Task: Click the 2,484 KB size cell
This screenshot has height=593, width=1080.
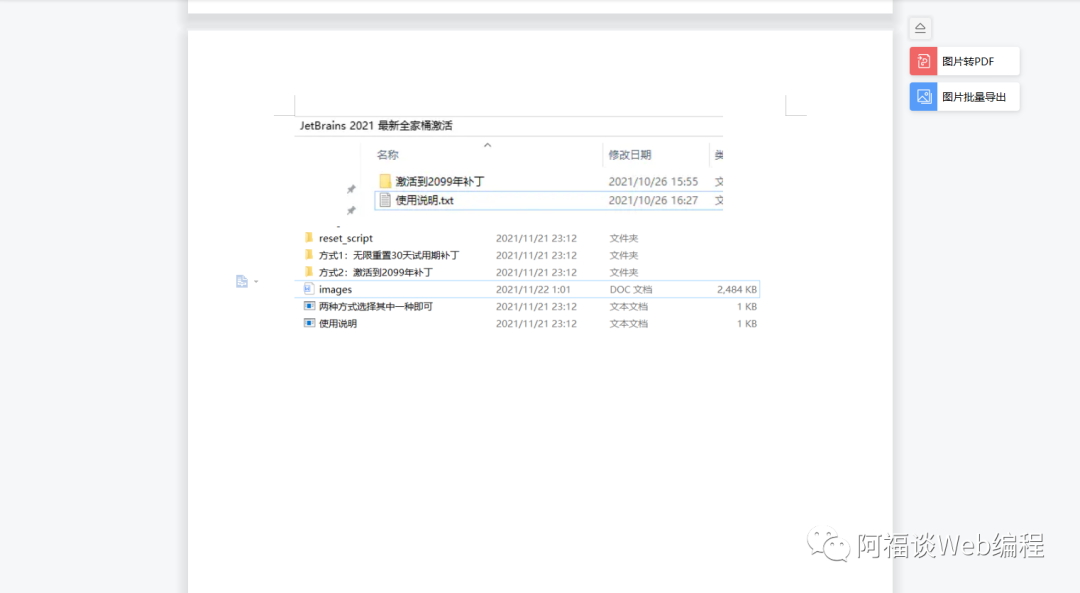Action: pyautogui.click(x=736, y=289)
